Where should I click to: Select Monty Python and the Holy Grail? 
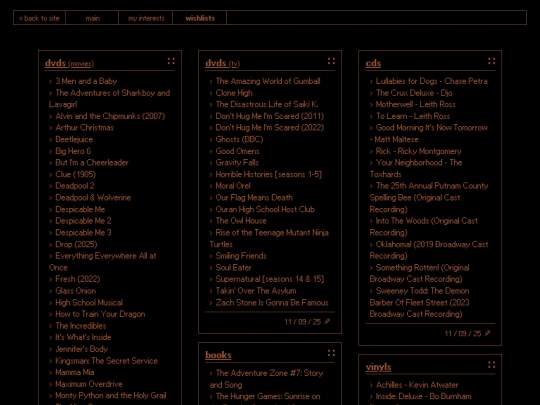tap(111, 395)
